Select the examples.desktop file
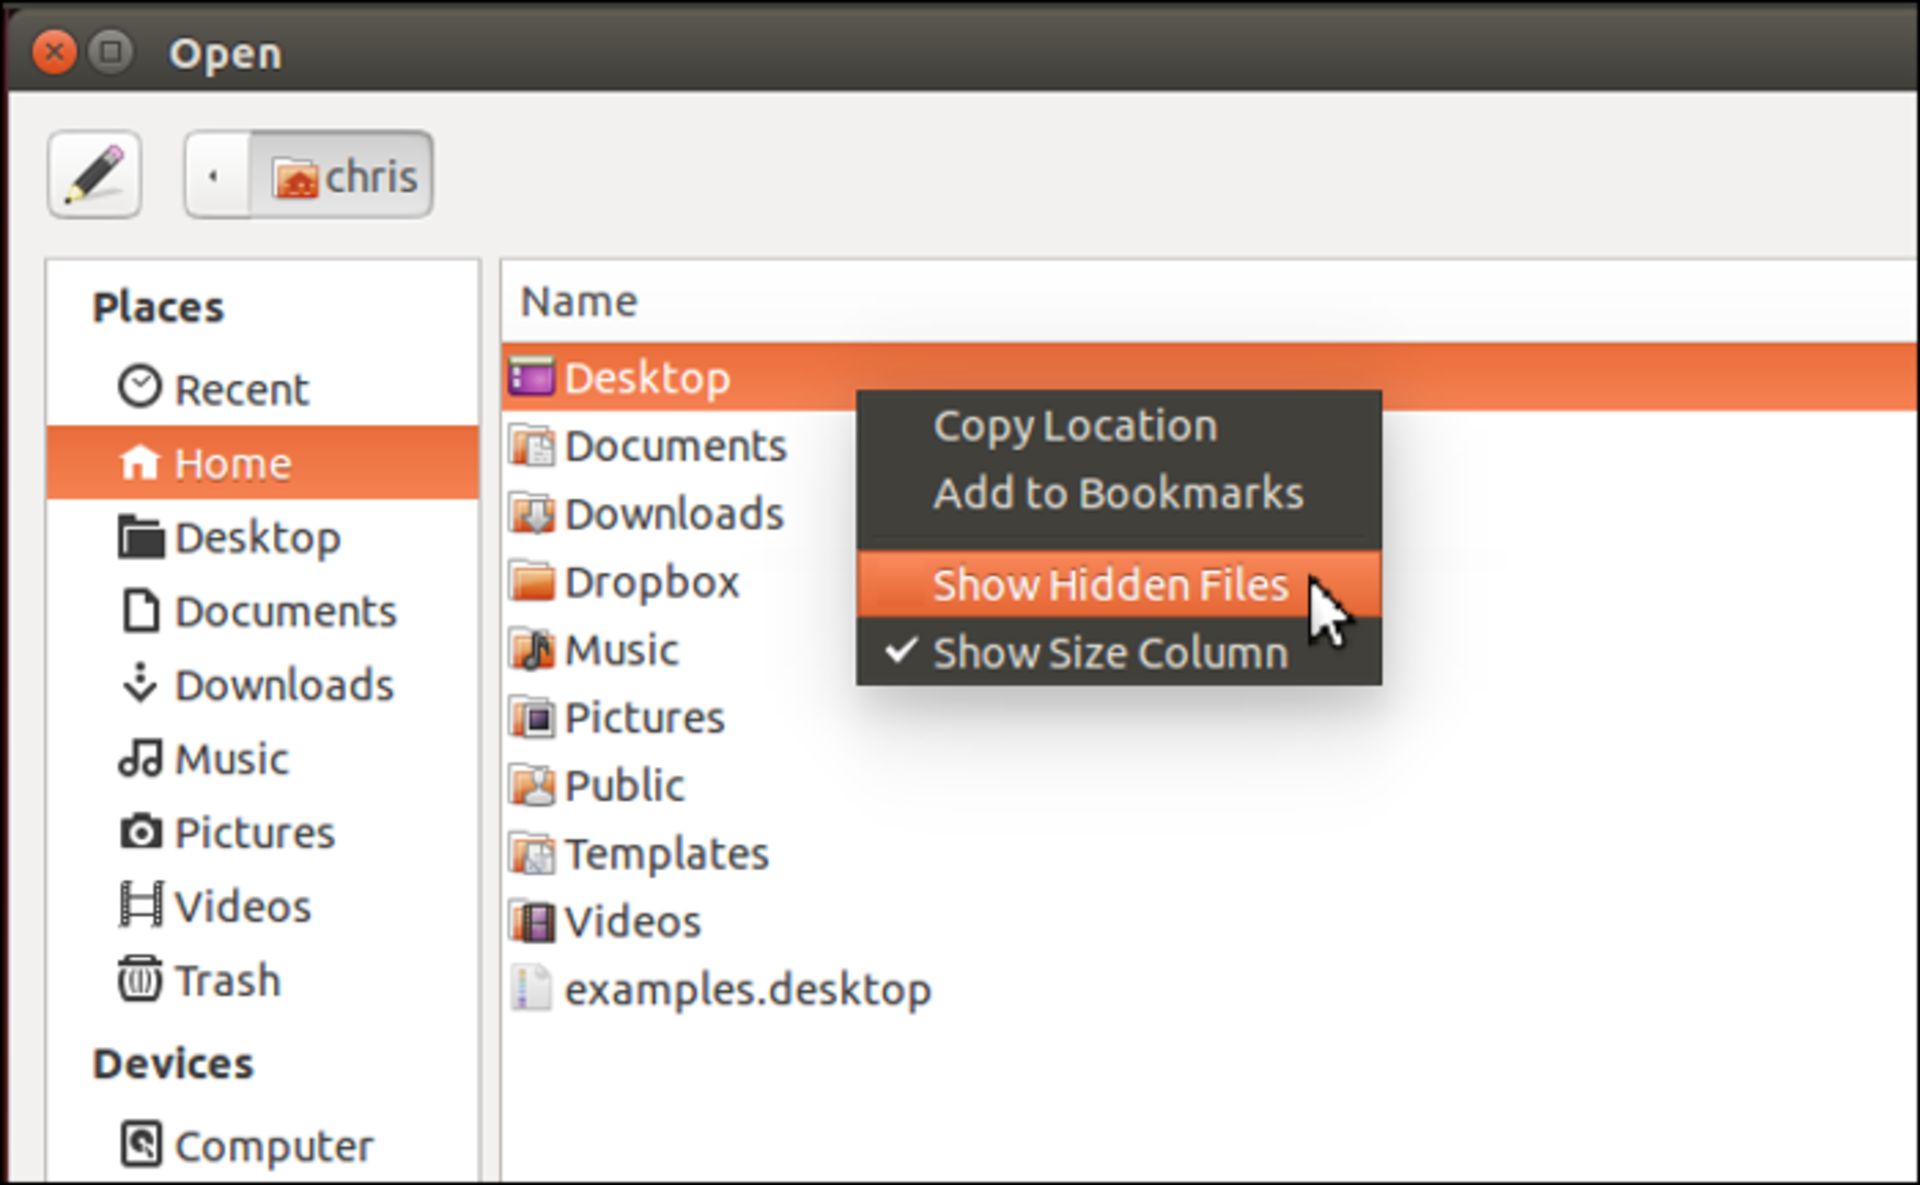 [747, 989]
